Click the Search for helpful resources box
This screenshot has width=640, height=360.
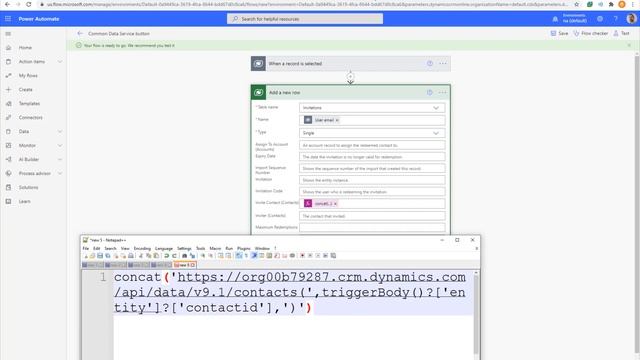click(x=305, y=19)
